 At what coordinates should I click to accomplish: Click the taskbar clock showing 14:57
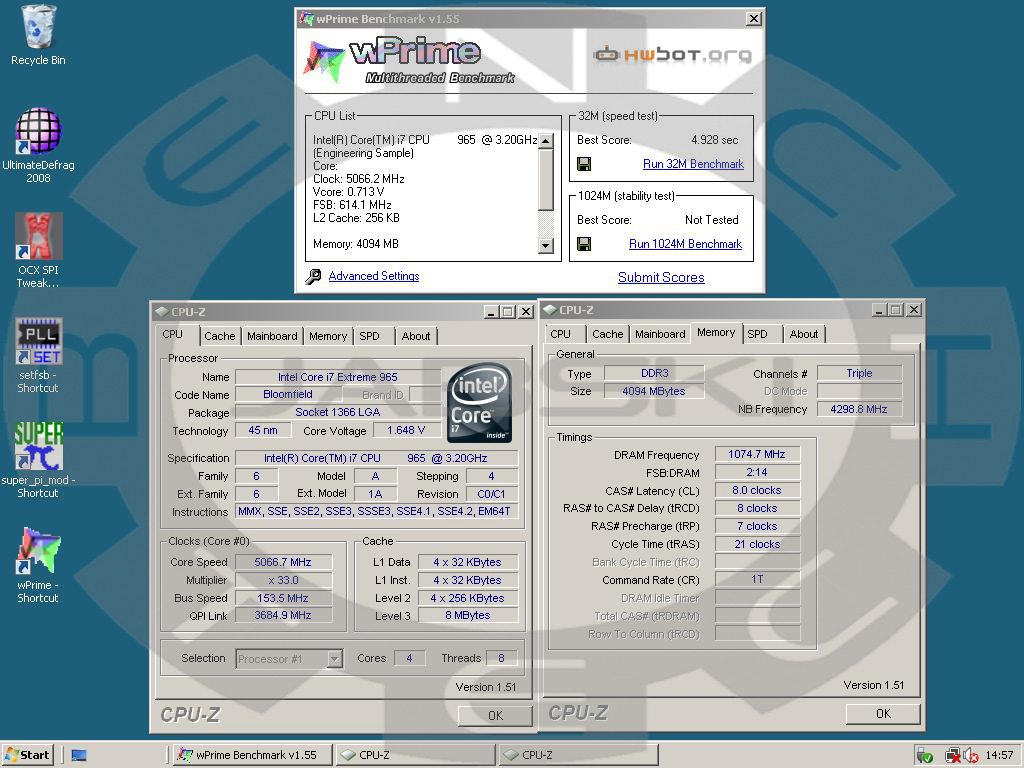[999, 755]
